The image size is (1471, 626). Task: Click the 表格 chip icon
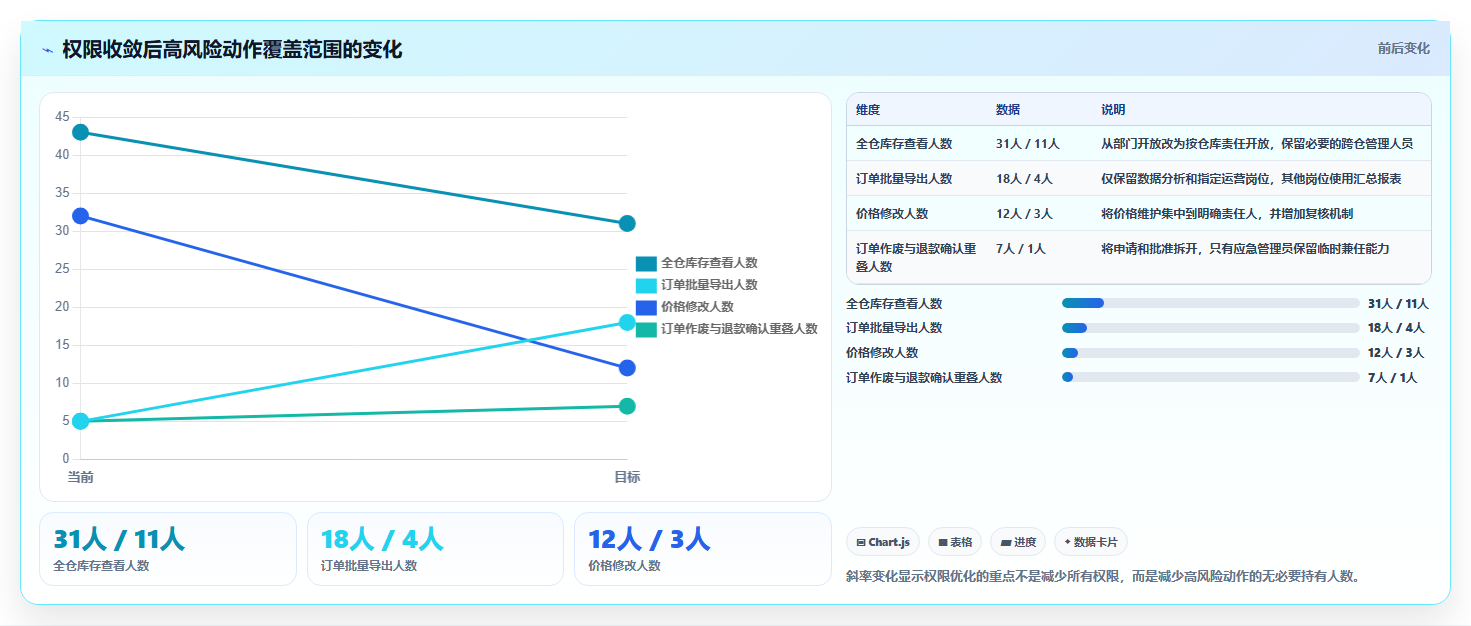point(942,542)
